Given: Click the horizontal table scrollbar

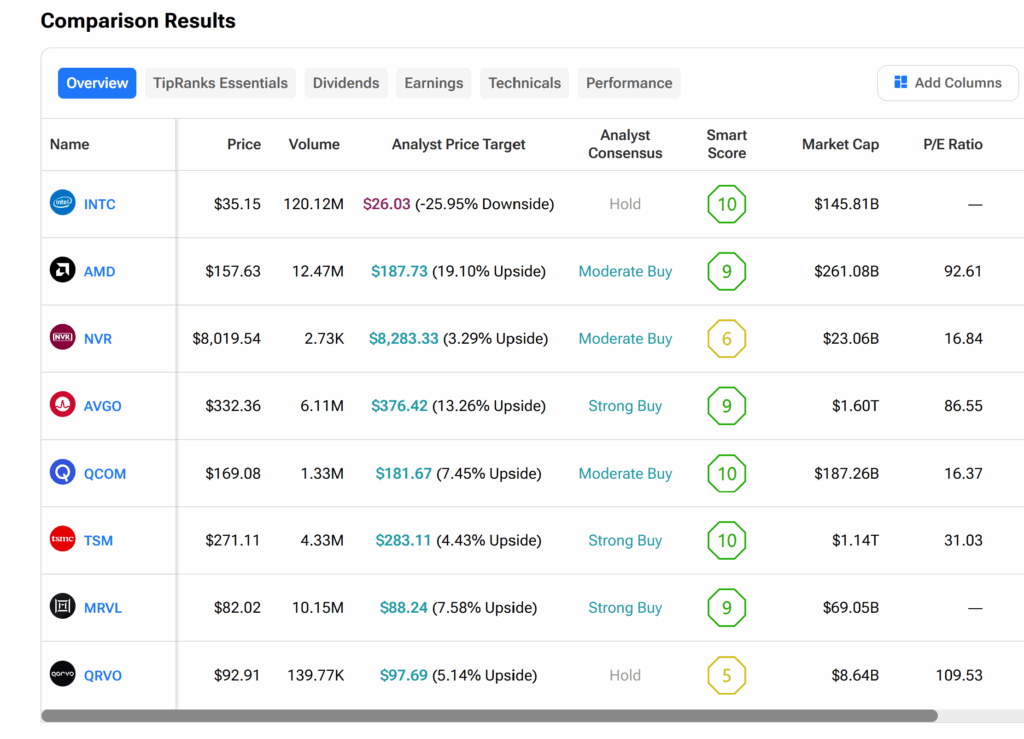Looking at the screenshot, I should [489, 715].
